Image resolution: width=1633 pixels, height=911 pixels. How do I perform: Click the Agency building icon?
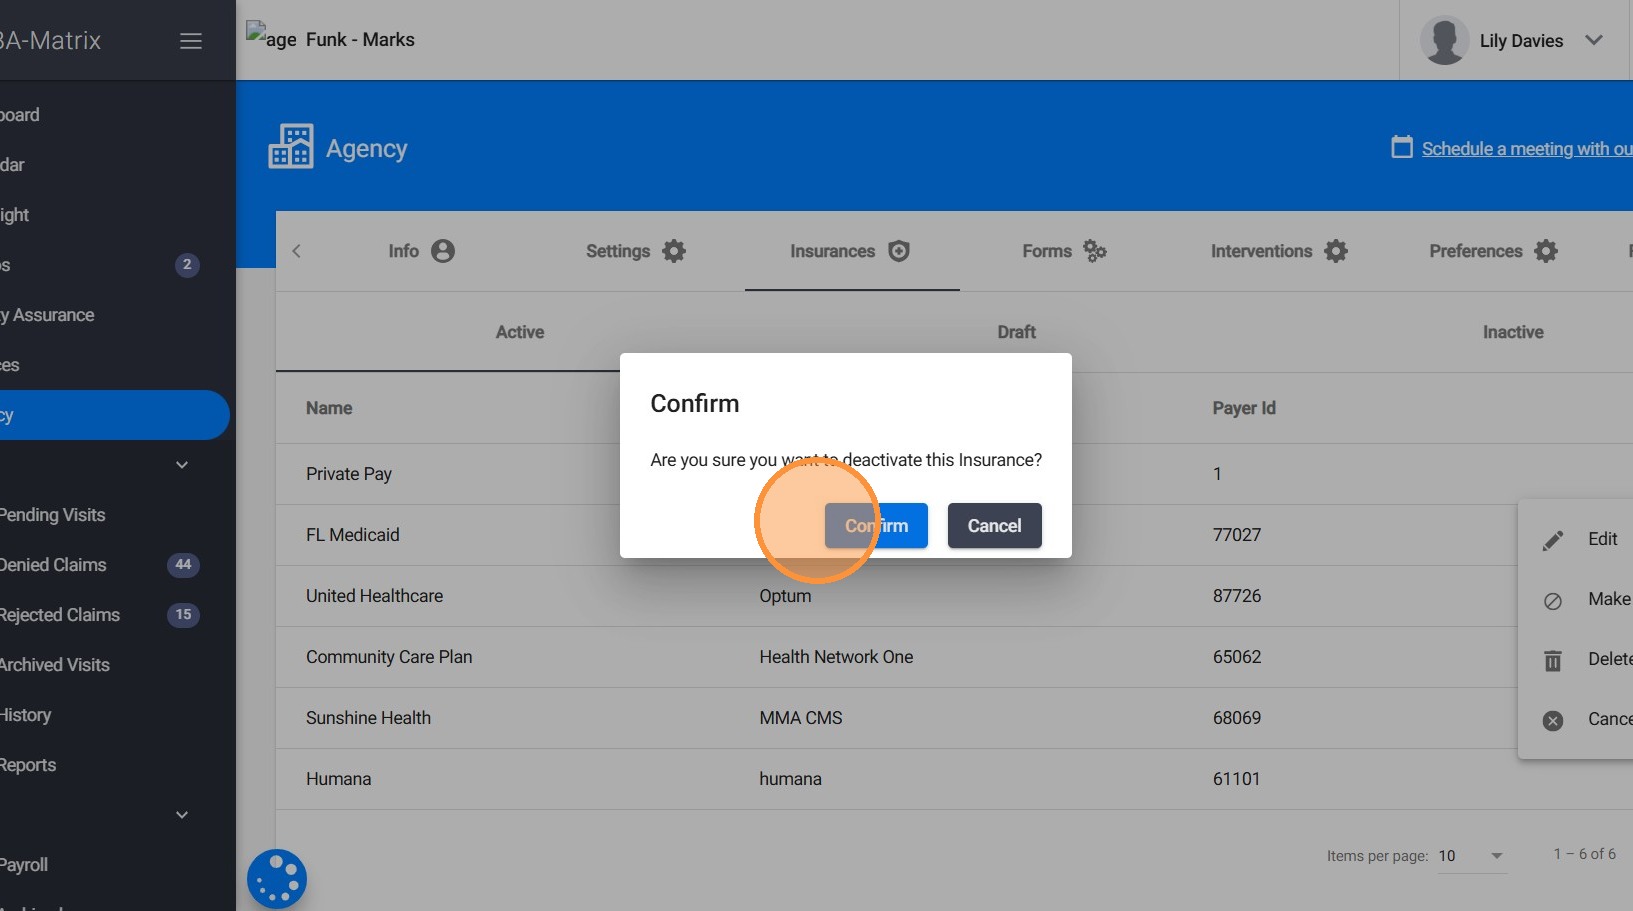[291, 147]
